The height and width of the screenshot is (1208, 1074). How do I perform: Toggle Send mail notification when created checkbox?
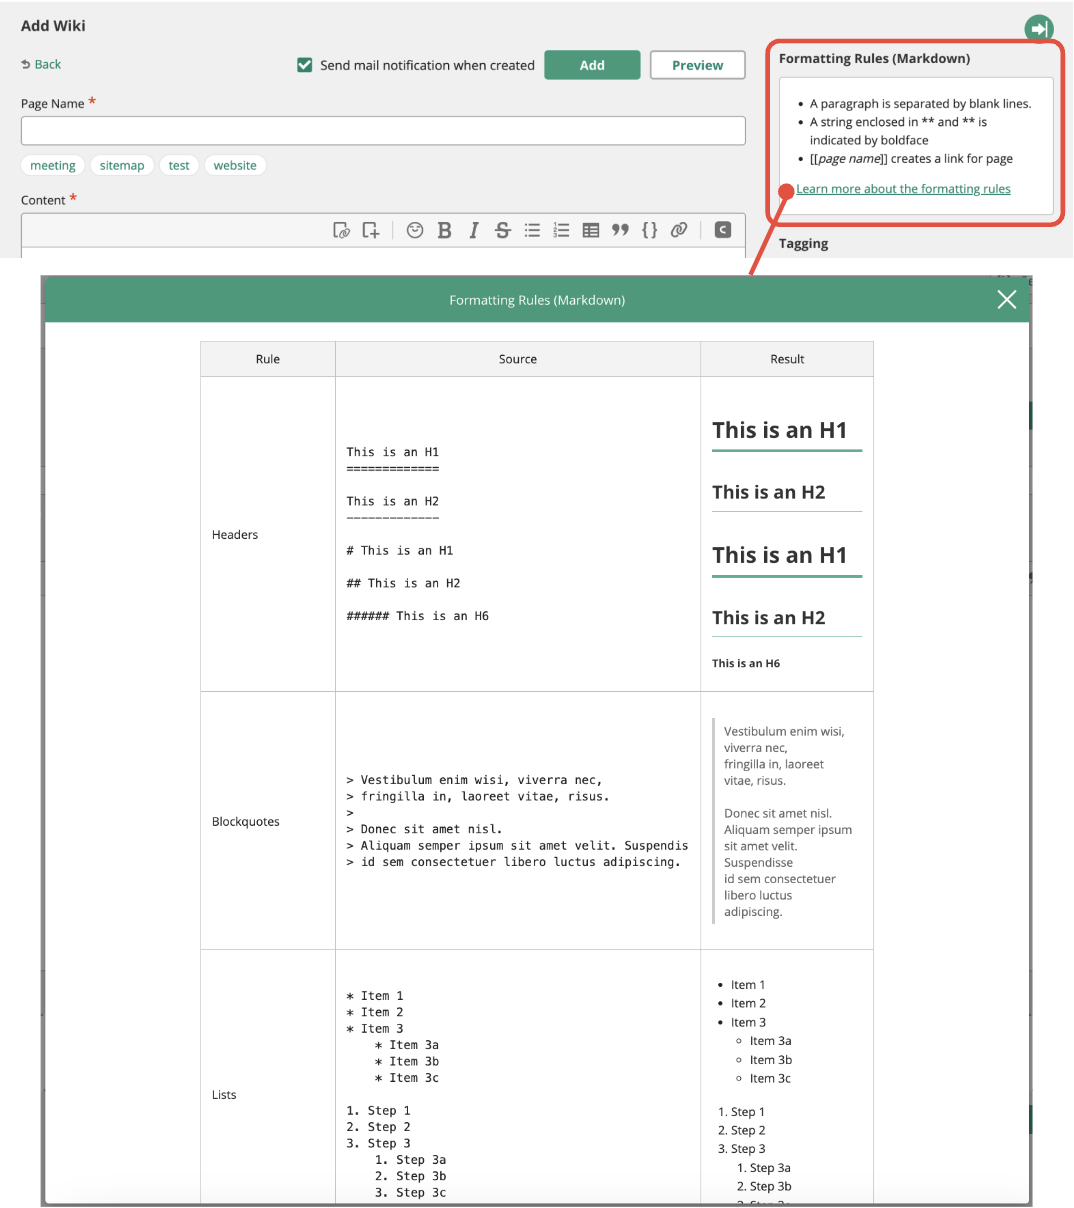point(305,65)
